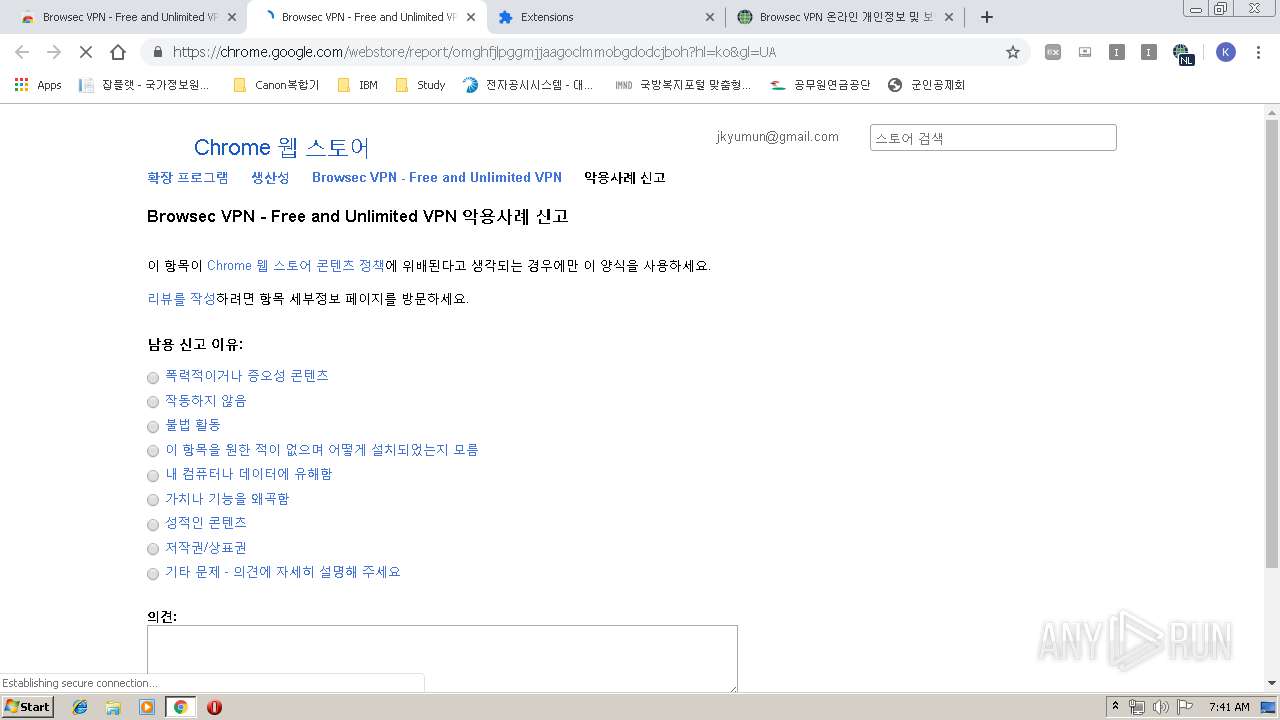Viewport: 1280px width, 720px height.
Task: Close the Extensions tab
Action: [710, 17]
